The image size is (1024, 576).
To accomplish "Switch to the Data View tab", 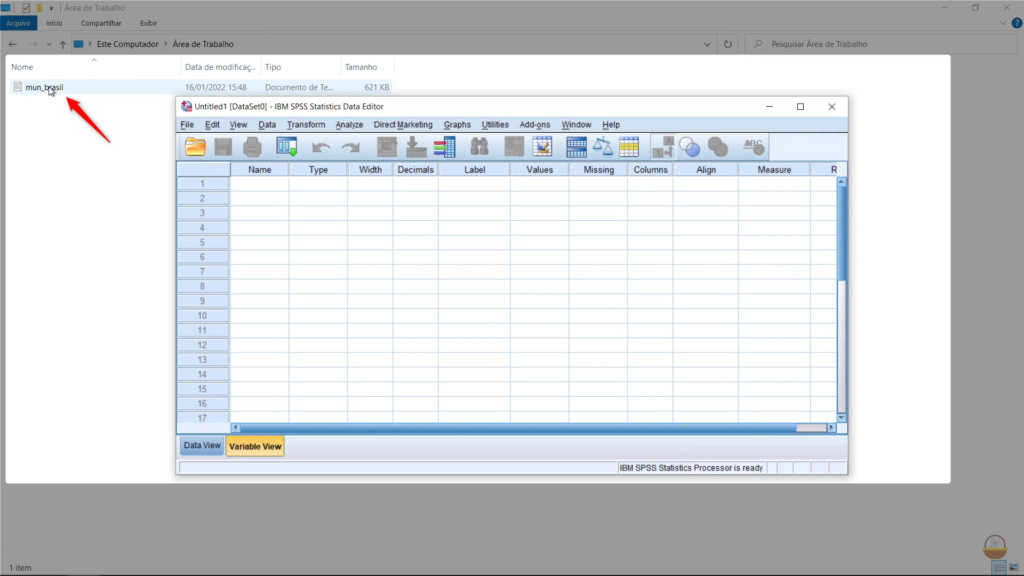I will [x=202, y=445].
